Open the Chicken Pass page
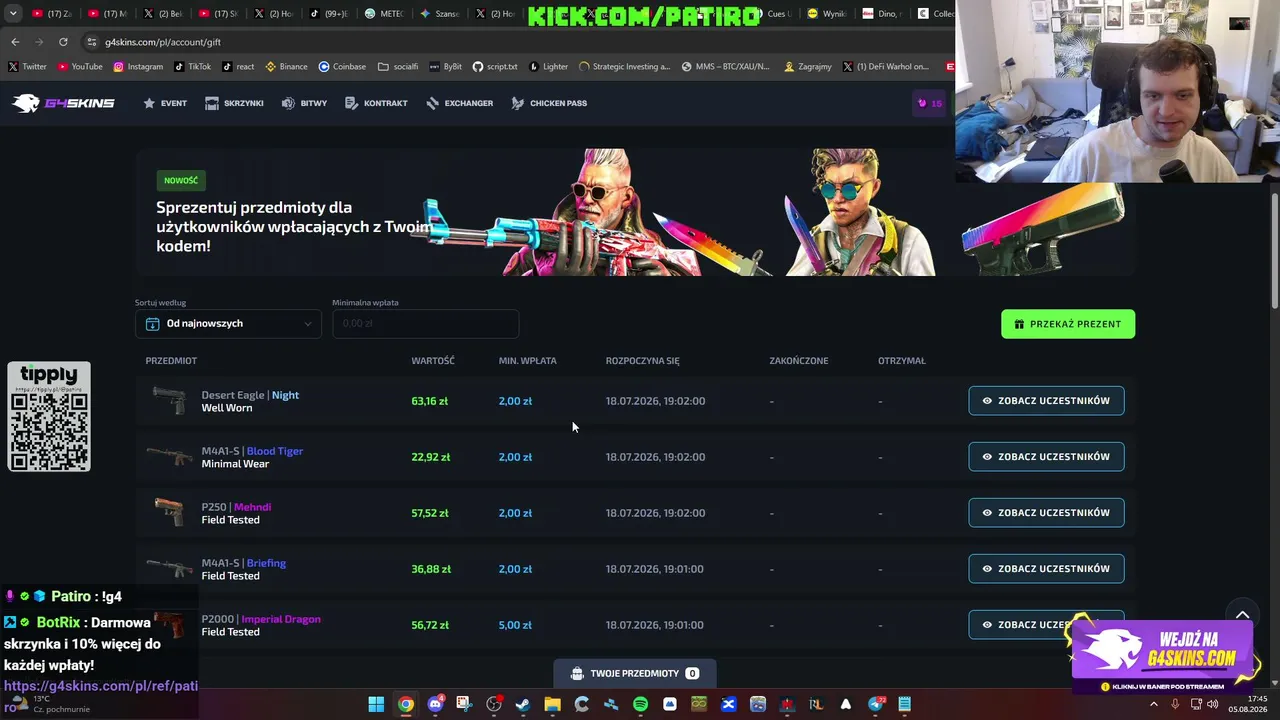 tap(549, 103)
